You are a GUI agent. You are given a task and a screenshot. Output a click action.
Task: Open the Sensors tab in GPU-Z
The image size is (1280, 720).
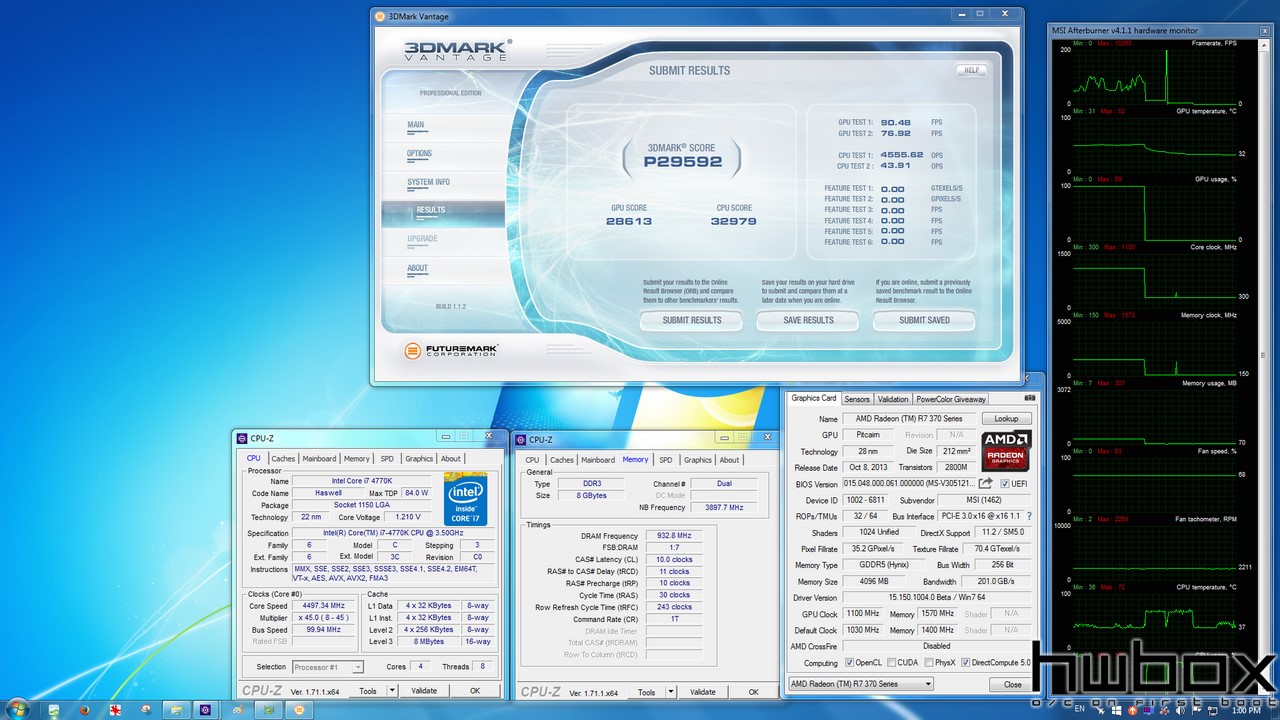[857, 399]
